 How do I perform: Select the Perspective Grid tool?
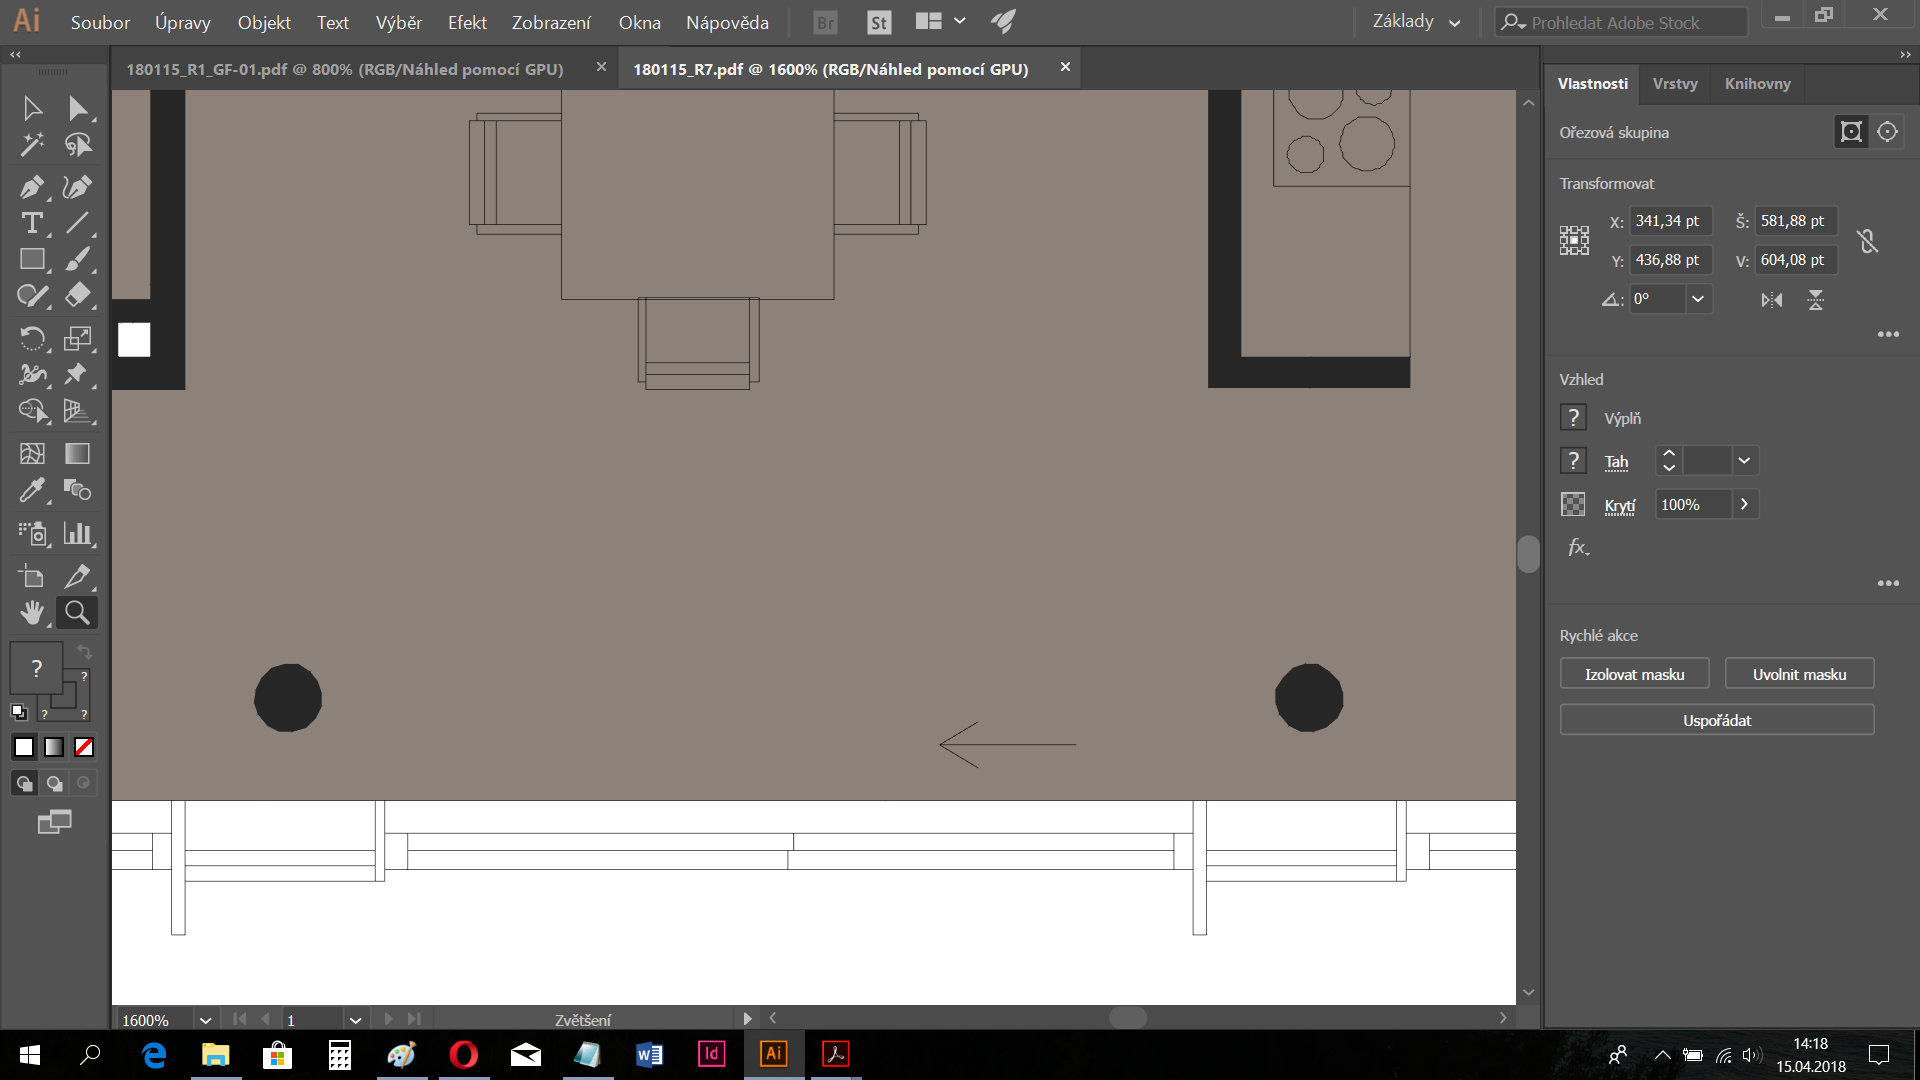(x=78, y=411)
